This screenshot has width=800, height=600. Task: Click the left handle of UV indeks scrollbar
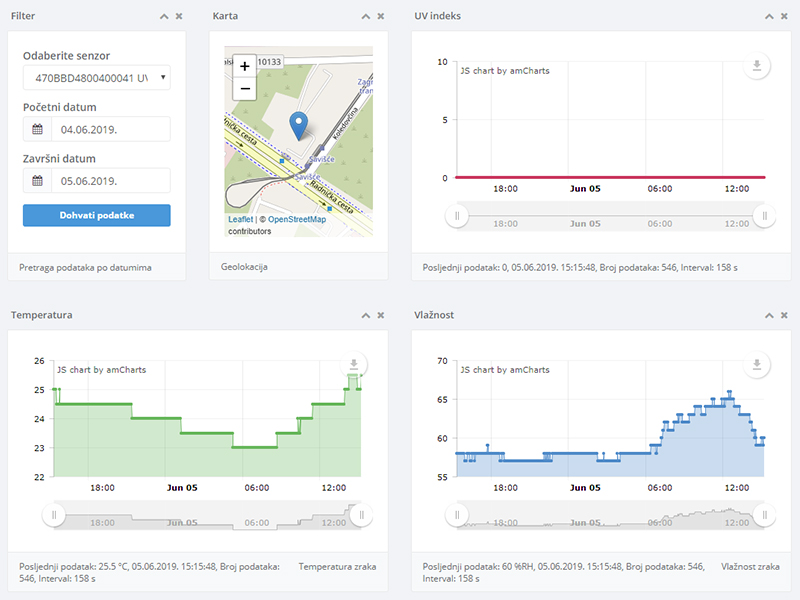[457, 215]
